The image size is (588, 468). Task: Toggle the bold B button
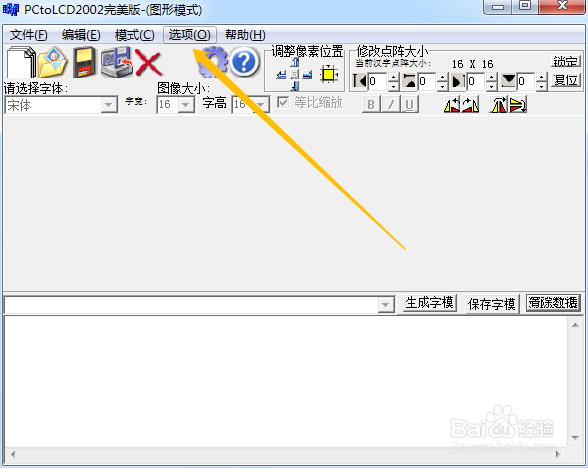tap(371, 104)
